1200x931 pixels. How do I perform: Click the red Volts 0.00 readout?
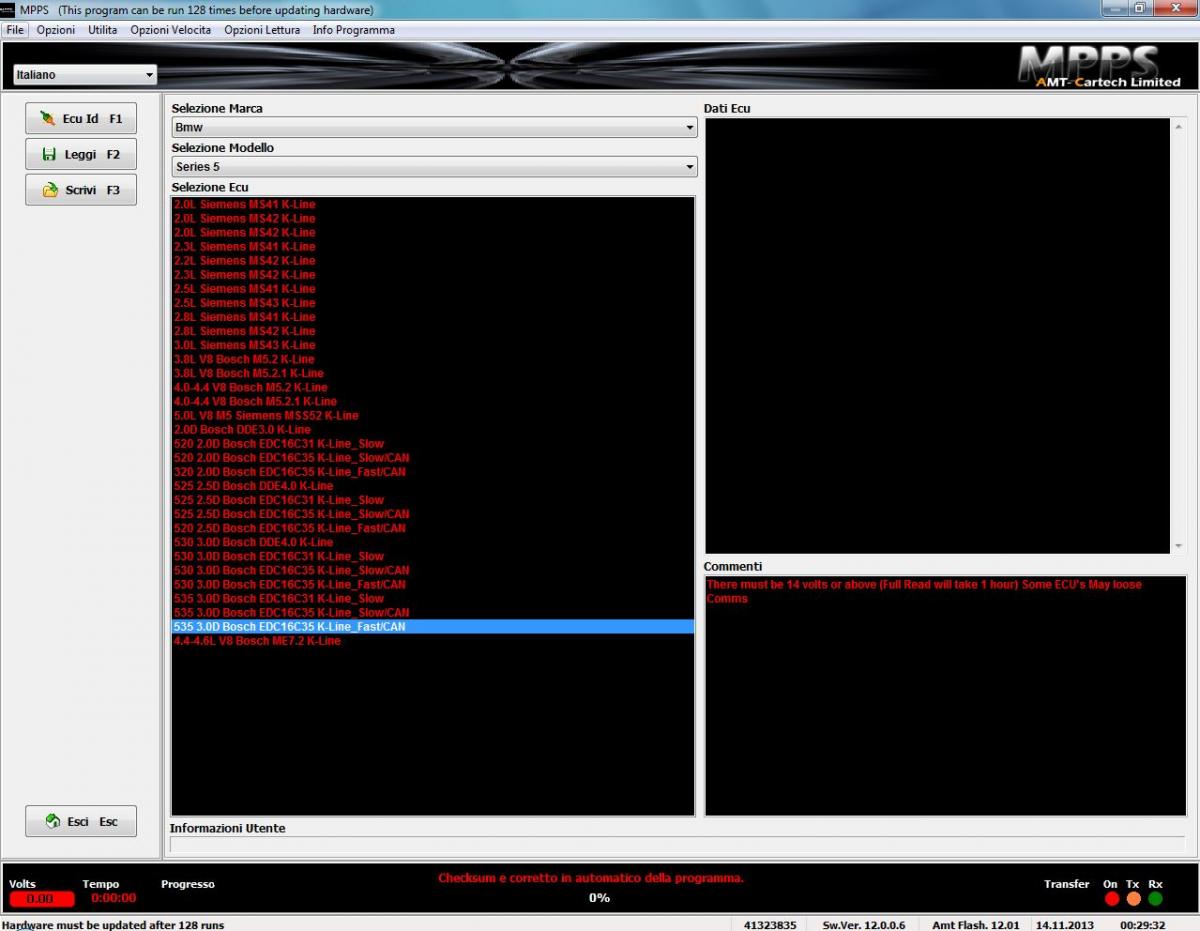[x=41, y=898]
